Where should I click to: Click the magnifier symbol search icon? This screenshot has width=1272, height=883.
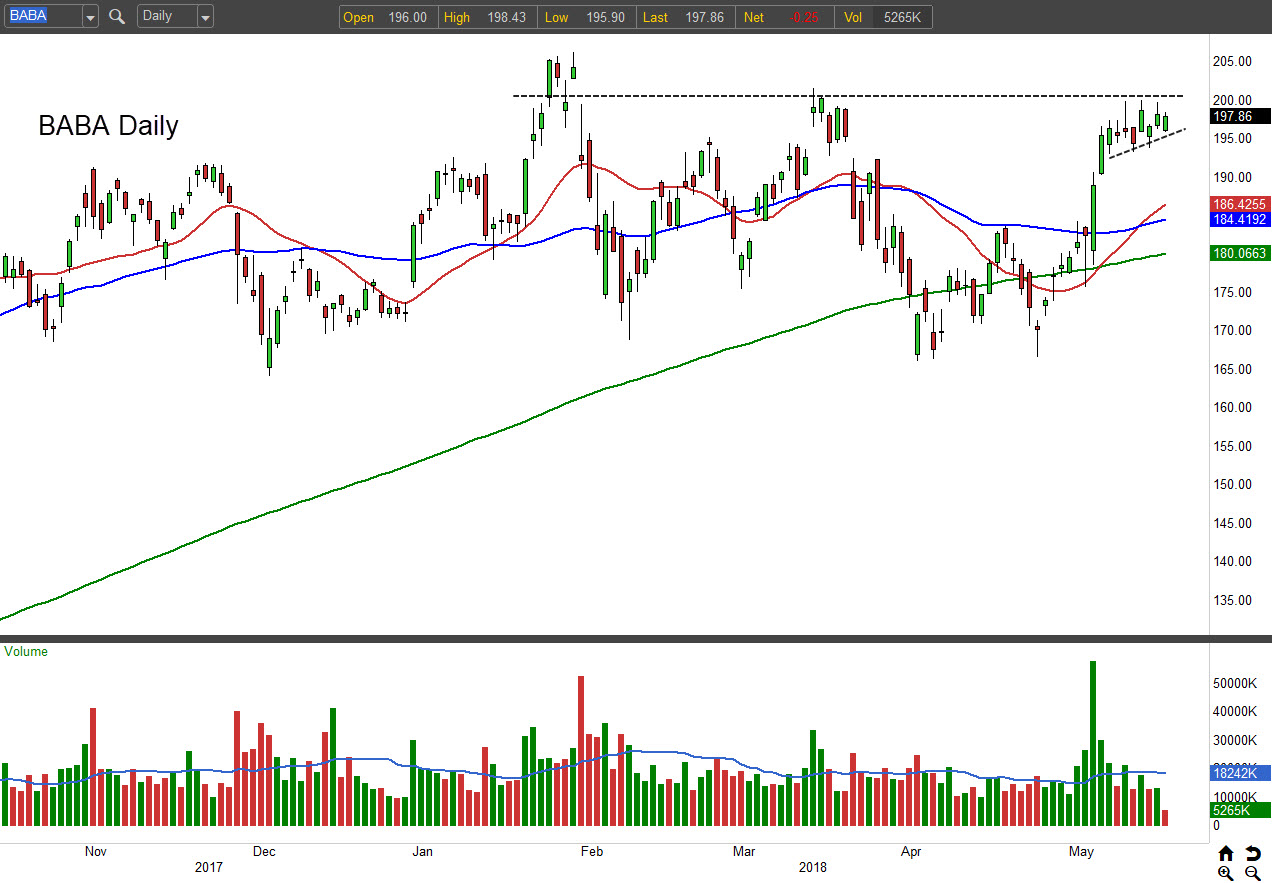[117, 17]
